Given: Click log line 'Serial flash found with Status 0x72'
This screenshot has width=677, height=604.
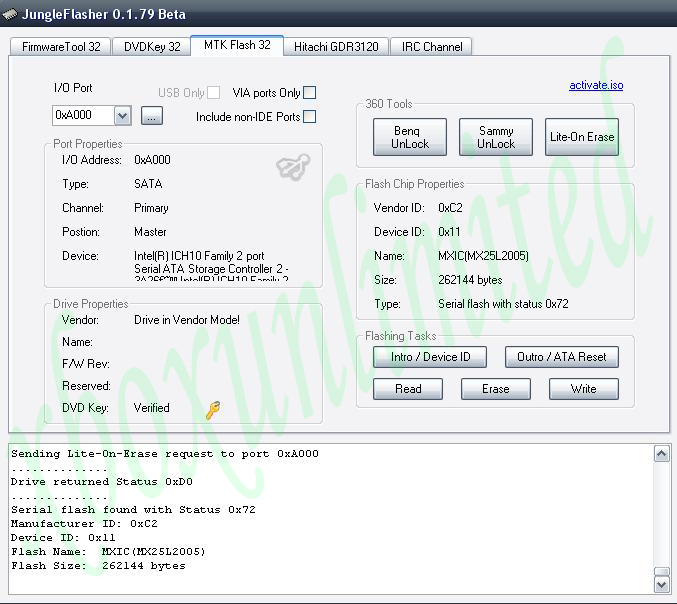Looking at the screenshot, I should tap(133, 510).
